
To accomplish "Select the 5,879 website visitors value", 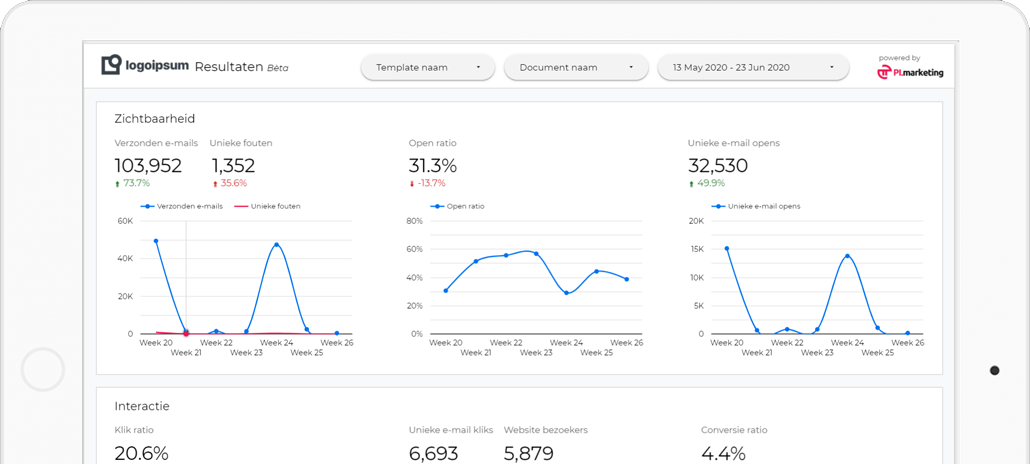I will point(529,453).
